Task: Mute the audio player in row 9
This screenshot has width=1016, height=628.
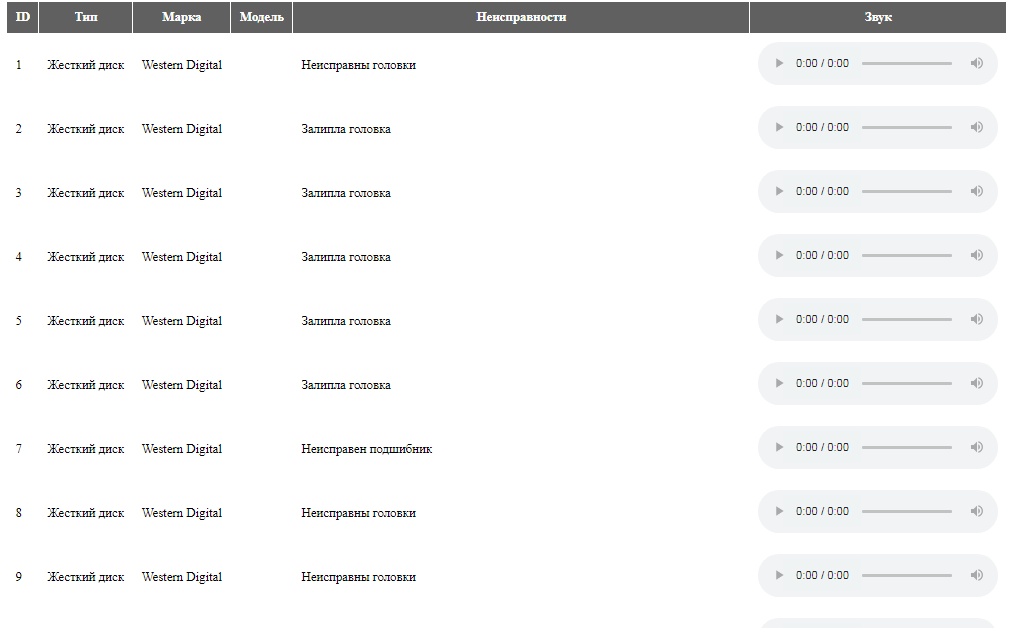Action: (x=976, y=576)
